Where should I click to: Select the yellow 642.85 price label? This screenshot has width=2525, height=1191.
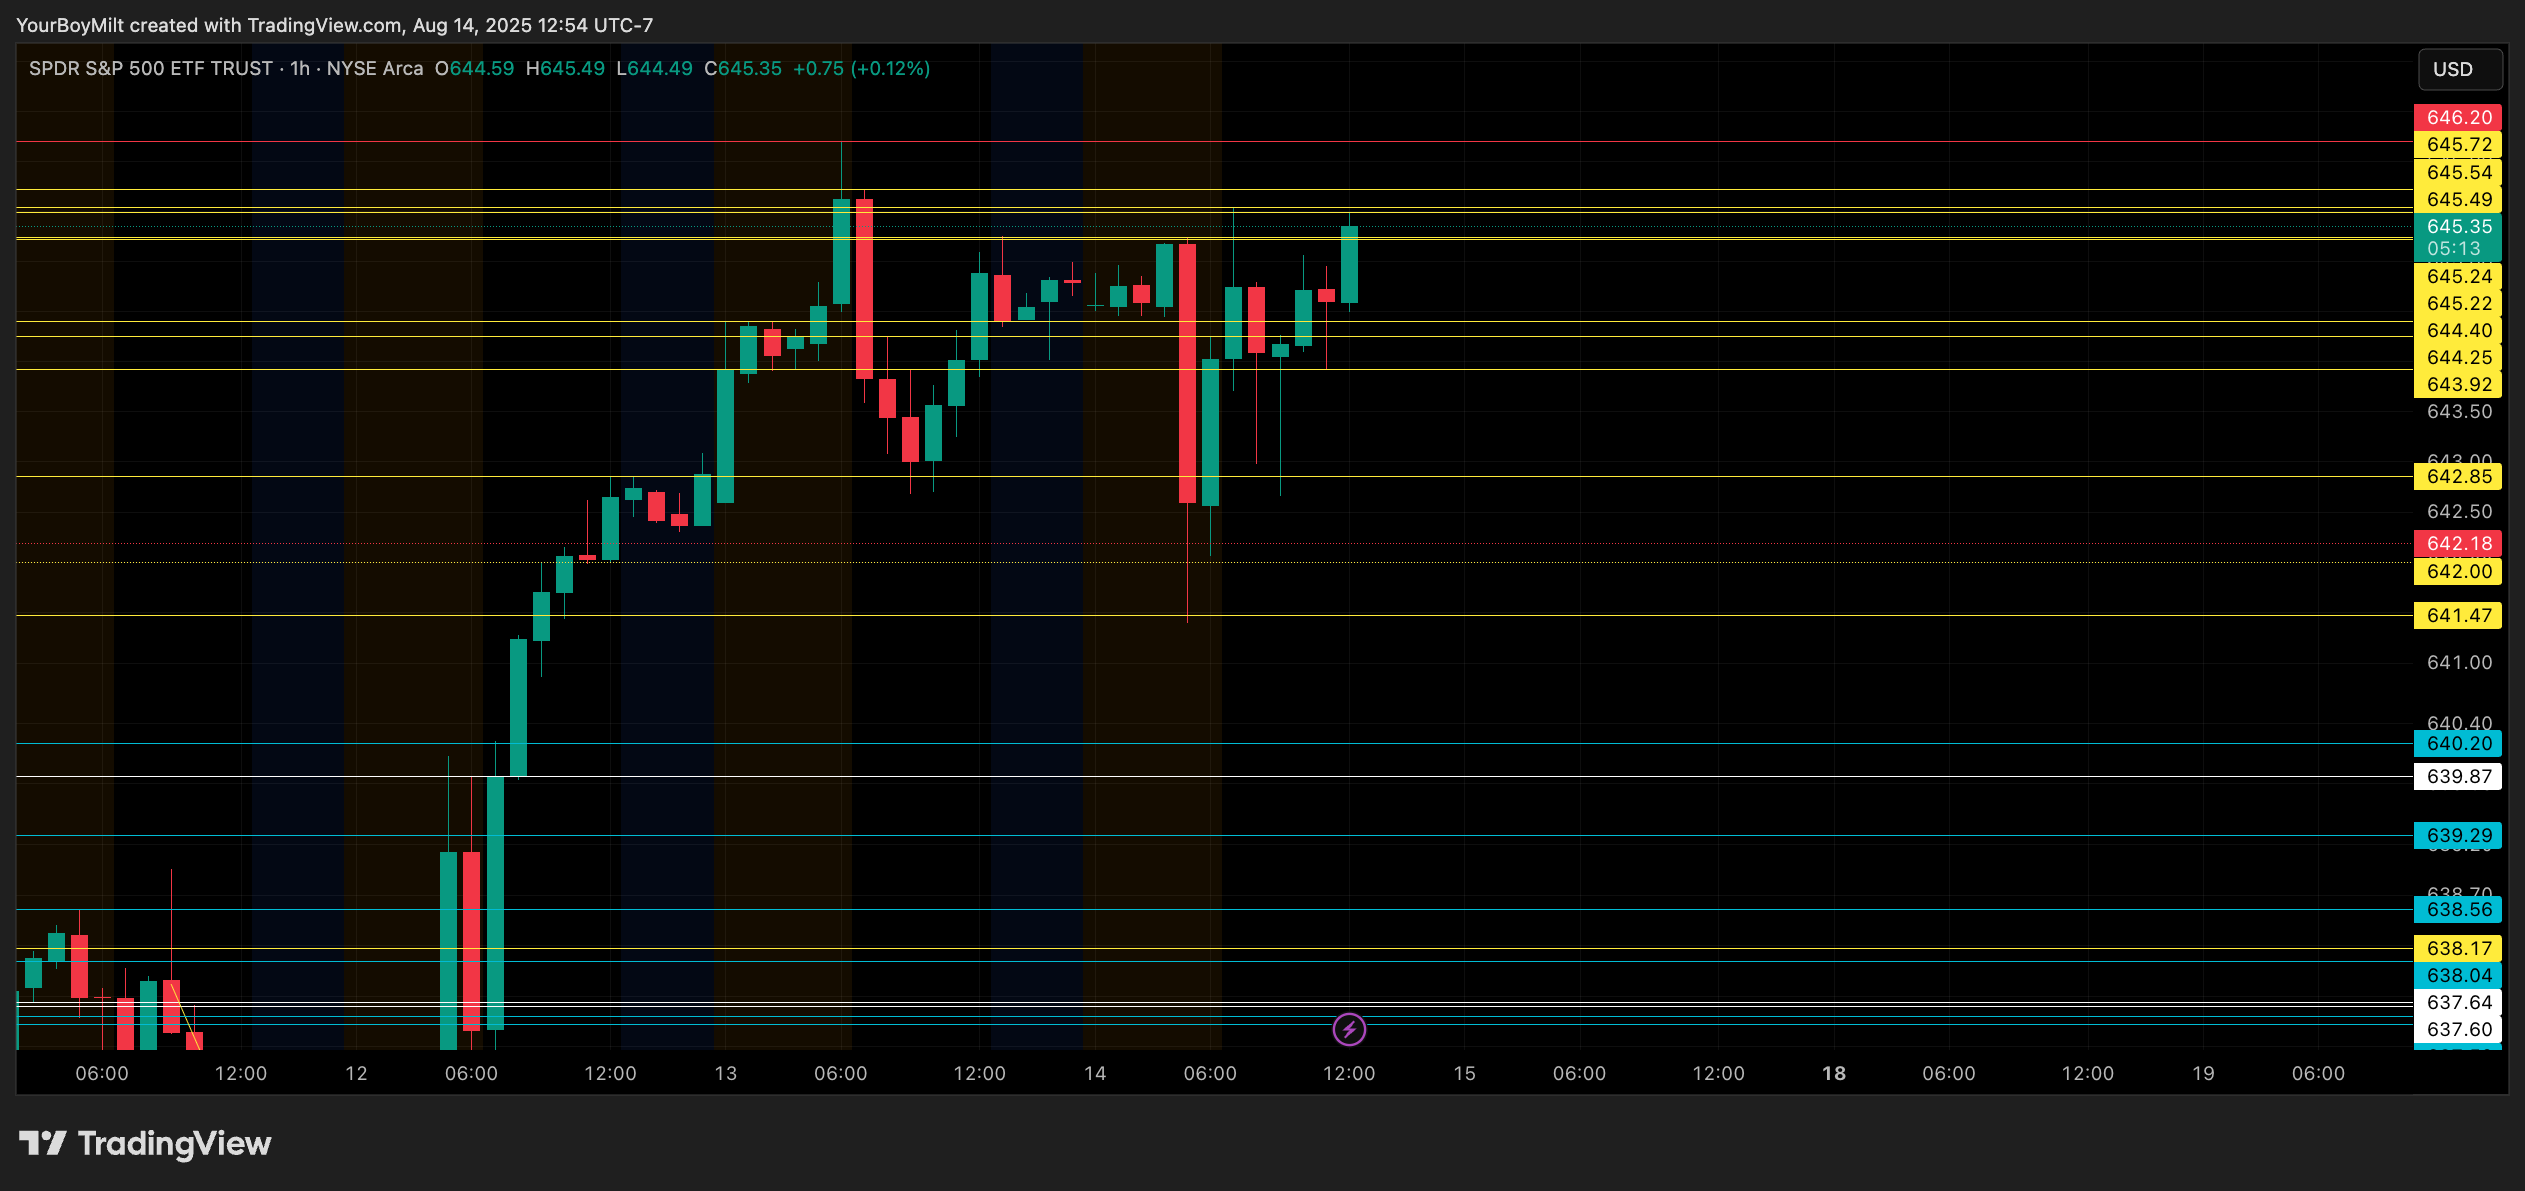pyautogui.click(x=2457, y=477)
